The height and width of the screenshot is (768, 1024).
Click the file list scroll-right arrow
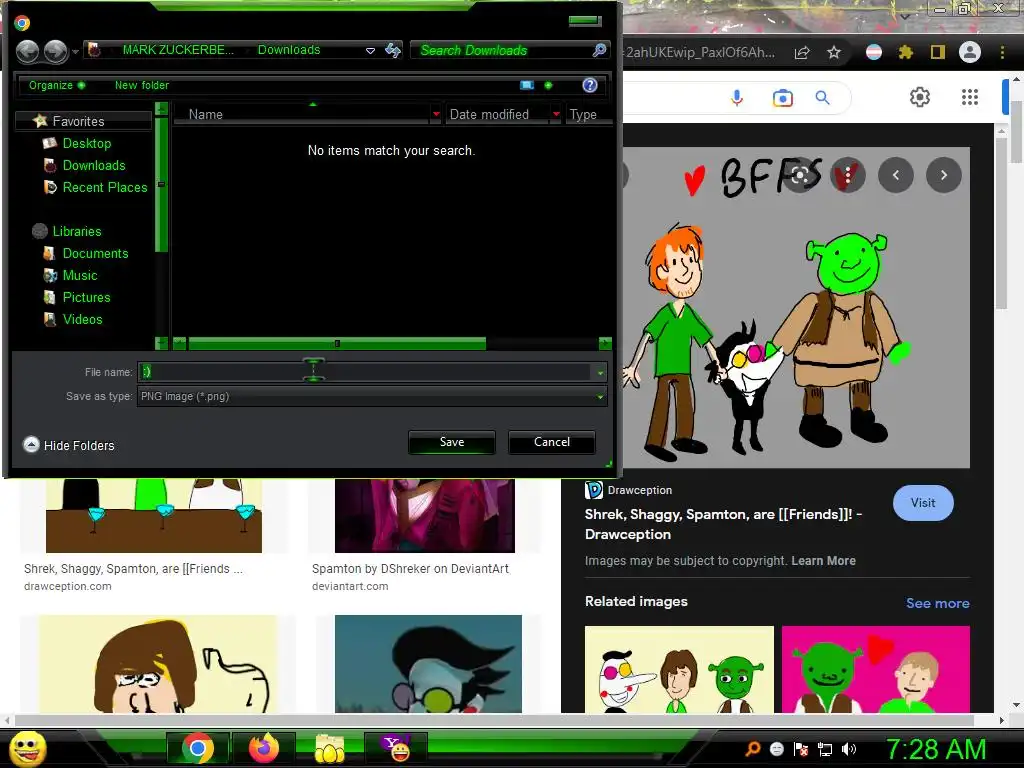[x=605, y=344]
